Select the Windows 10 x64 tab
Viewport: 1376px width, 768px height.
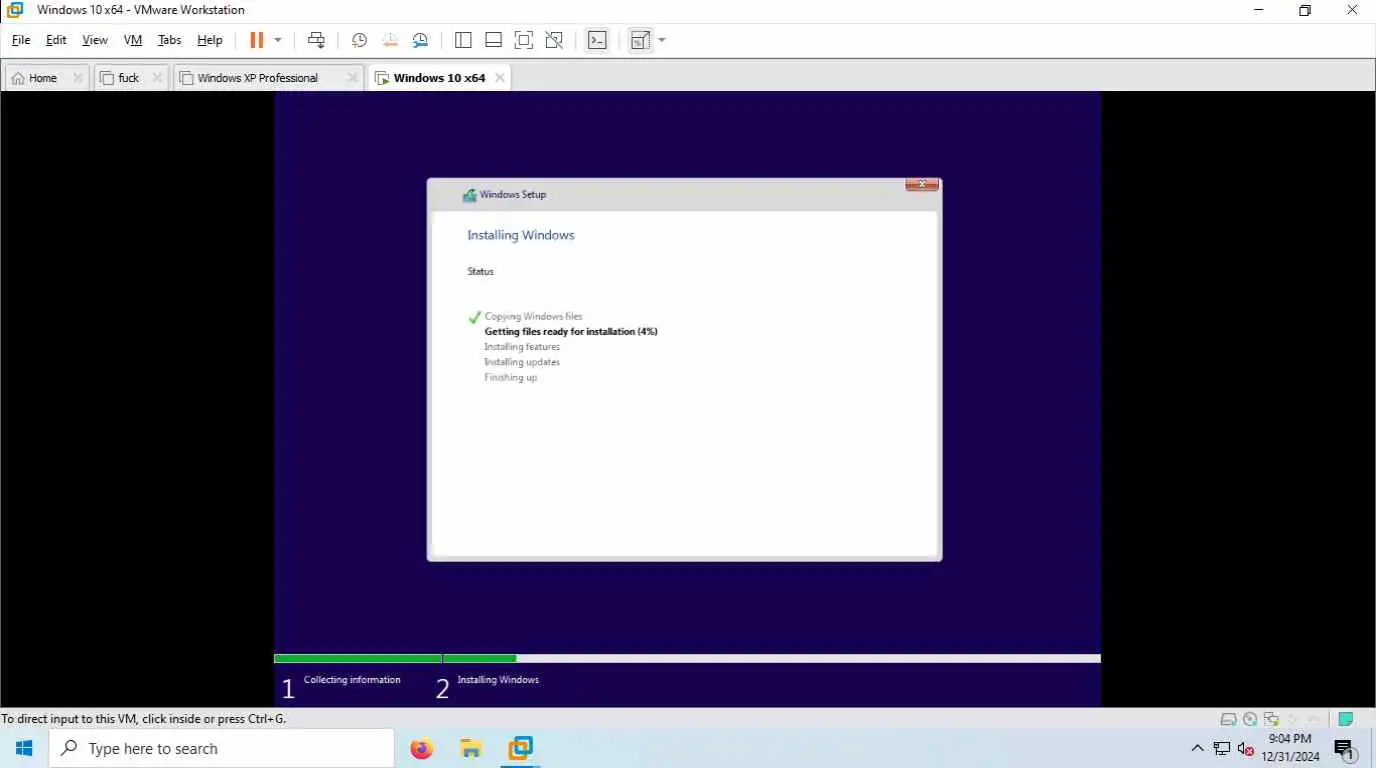click(x=439, y=78)
